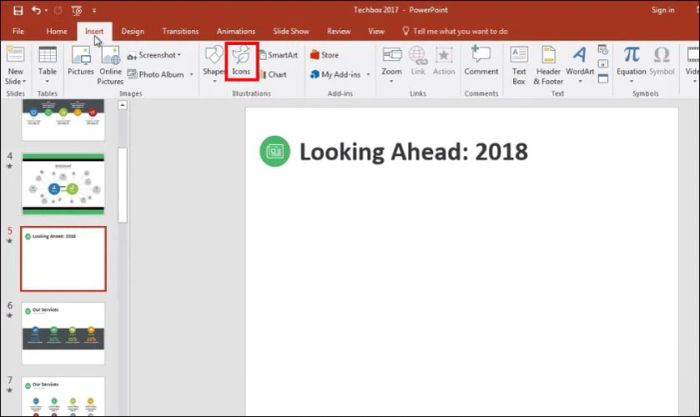
Task: Click My Add-ins
Action: tap(336, 75)
